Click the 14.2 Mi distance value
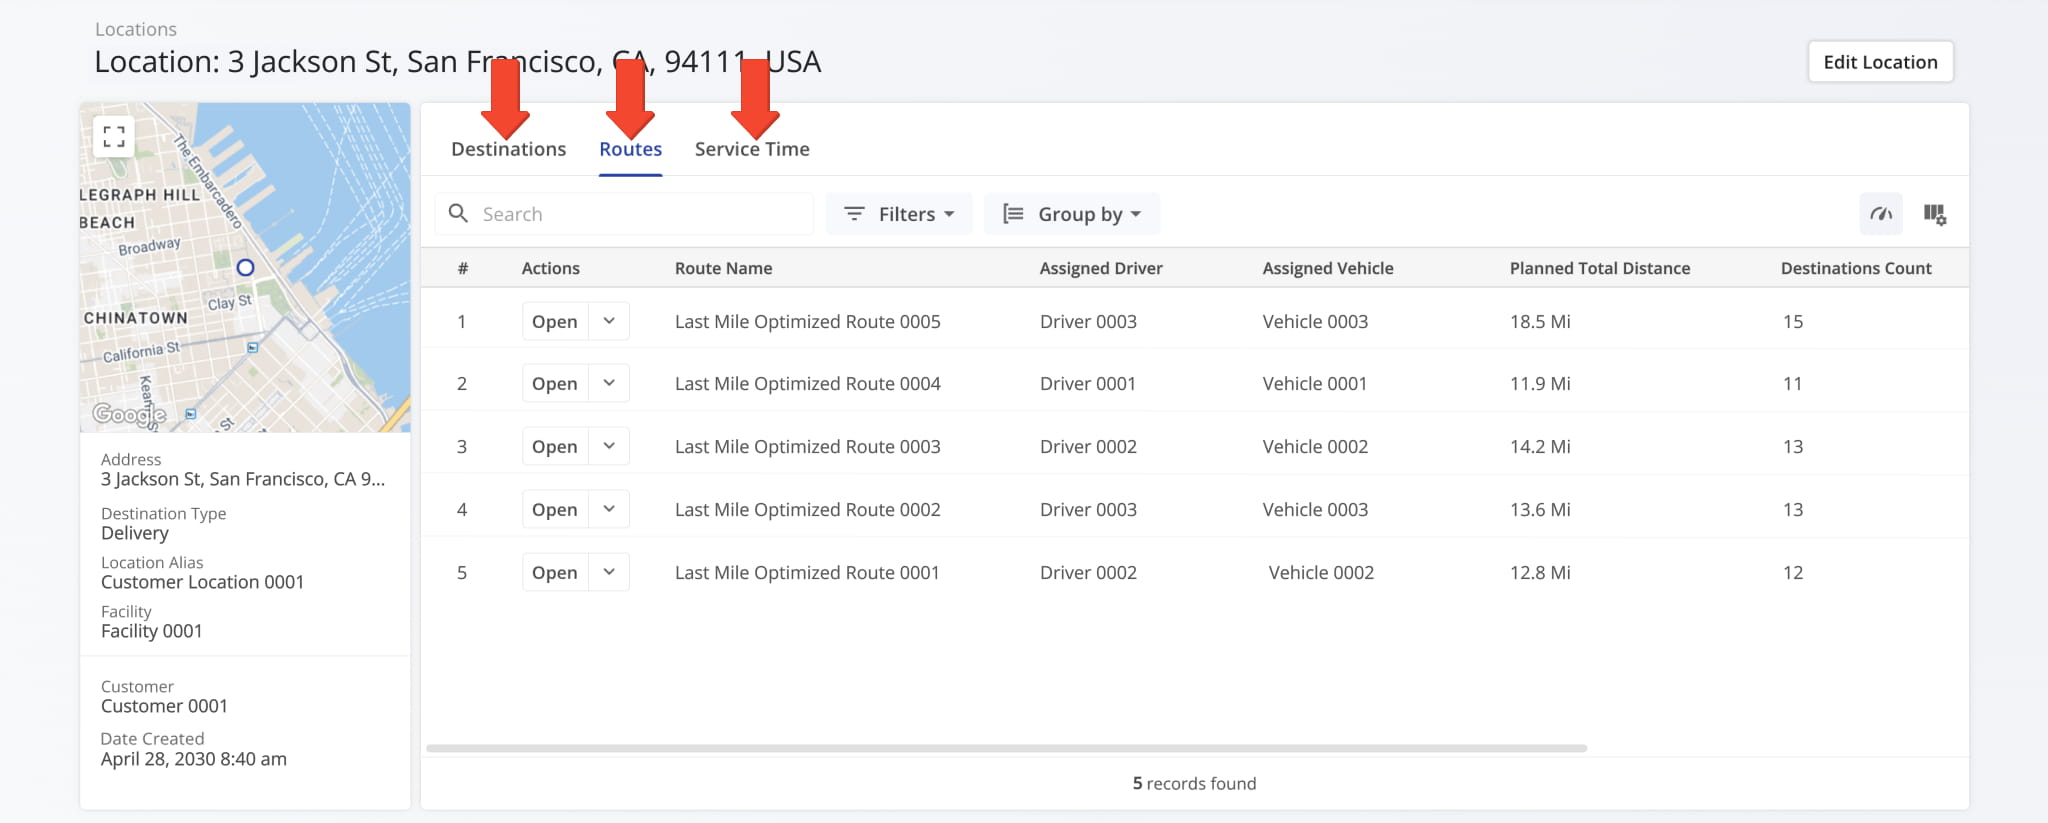This screenshot has height=823, width=2048. point(1540,447)
